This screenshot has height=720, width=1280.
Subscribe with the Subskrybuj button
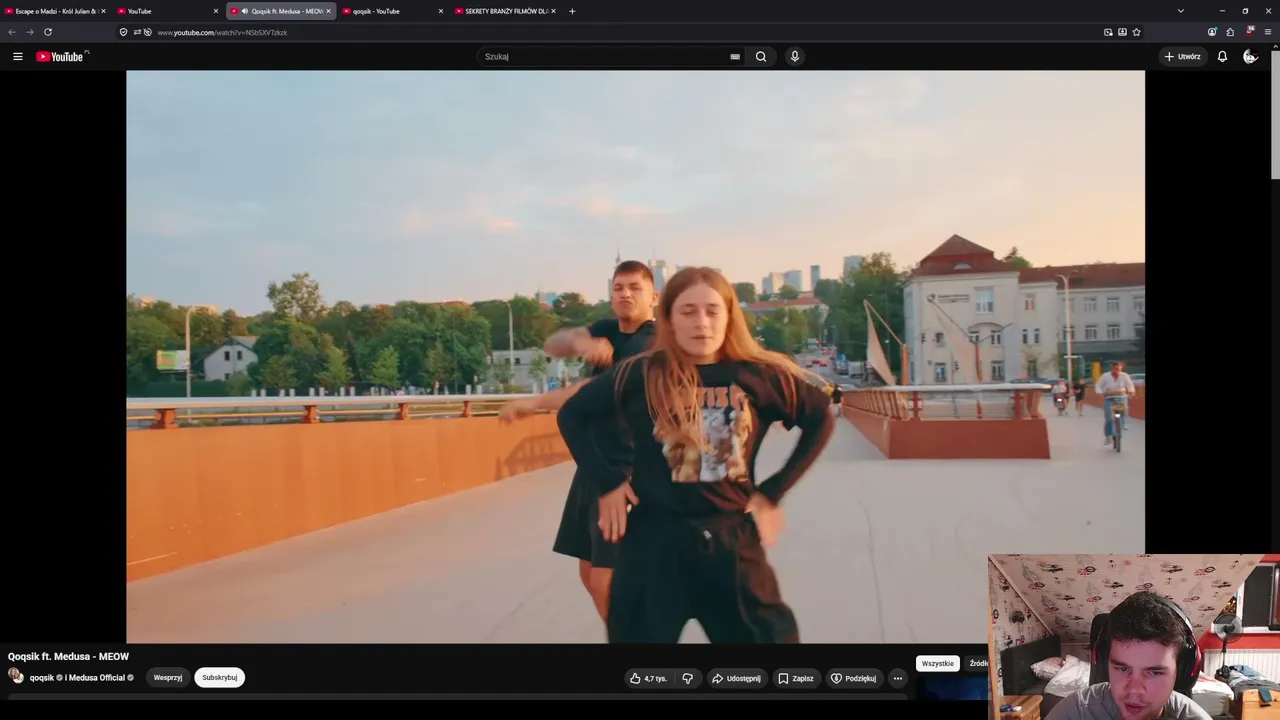tap(220, 678)
